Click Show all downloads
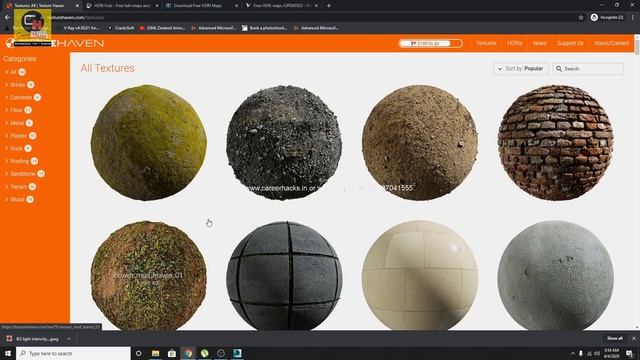This screenshot has height=360, width=640. [x=615, y=338]
